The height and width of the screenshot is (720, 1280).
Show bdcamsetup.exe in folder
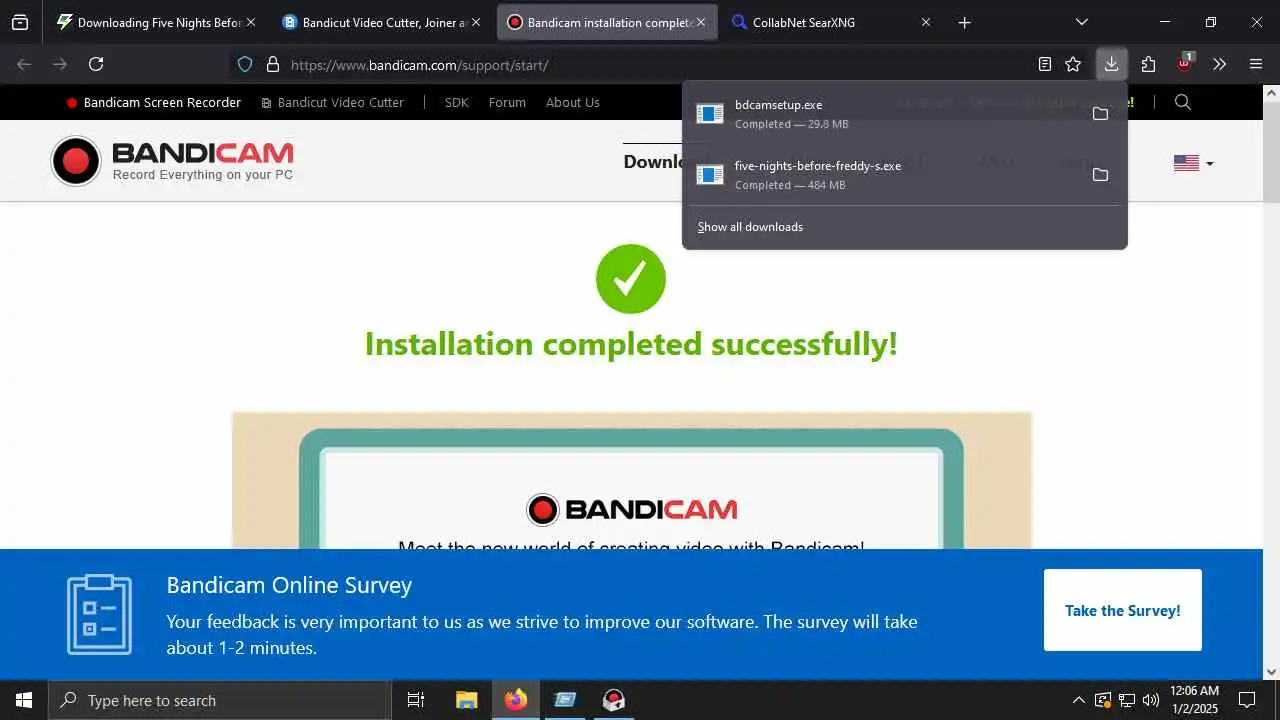(x=1100, y=114)
